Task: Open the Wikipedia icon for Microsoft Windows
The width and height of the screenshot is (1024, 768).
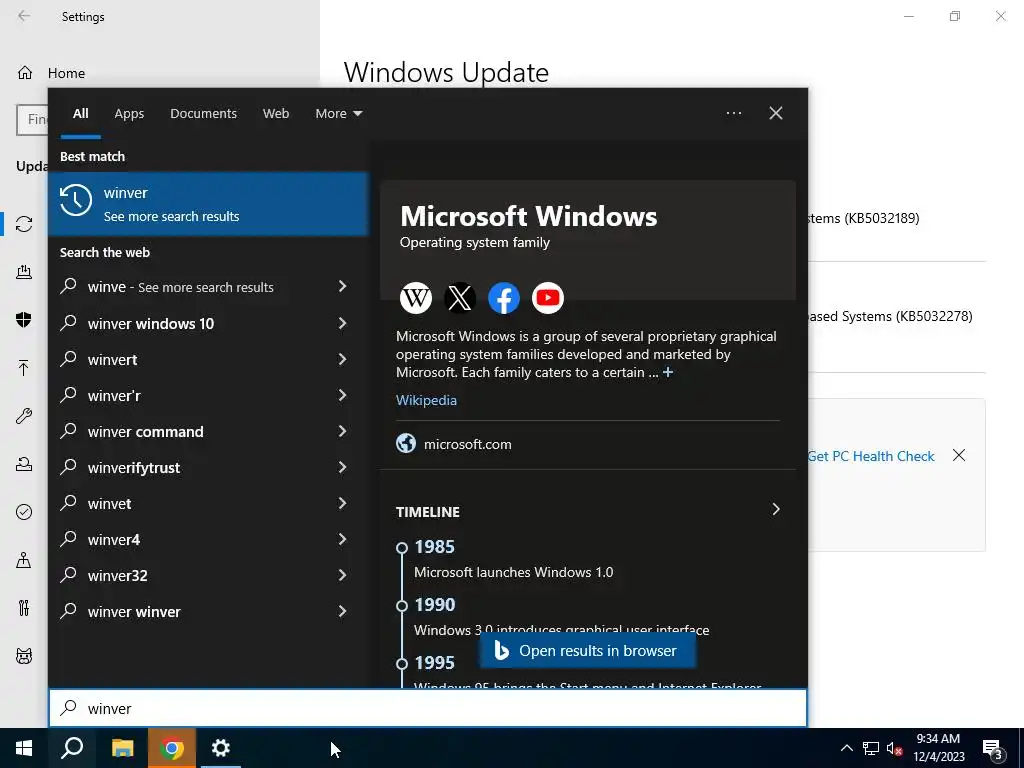Action: [415, 298]
